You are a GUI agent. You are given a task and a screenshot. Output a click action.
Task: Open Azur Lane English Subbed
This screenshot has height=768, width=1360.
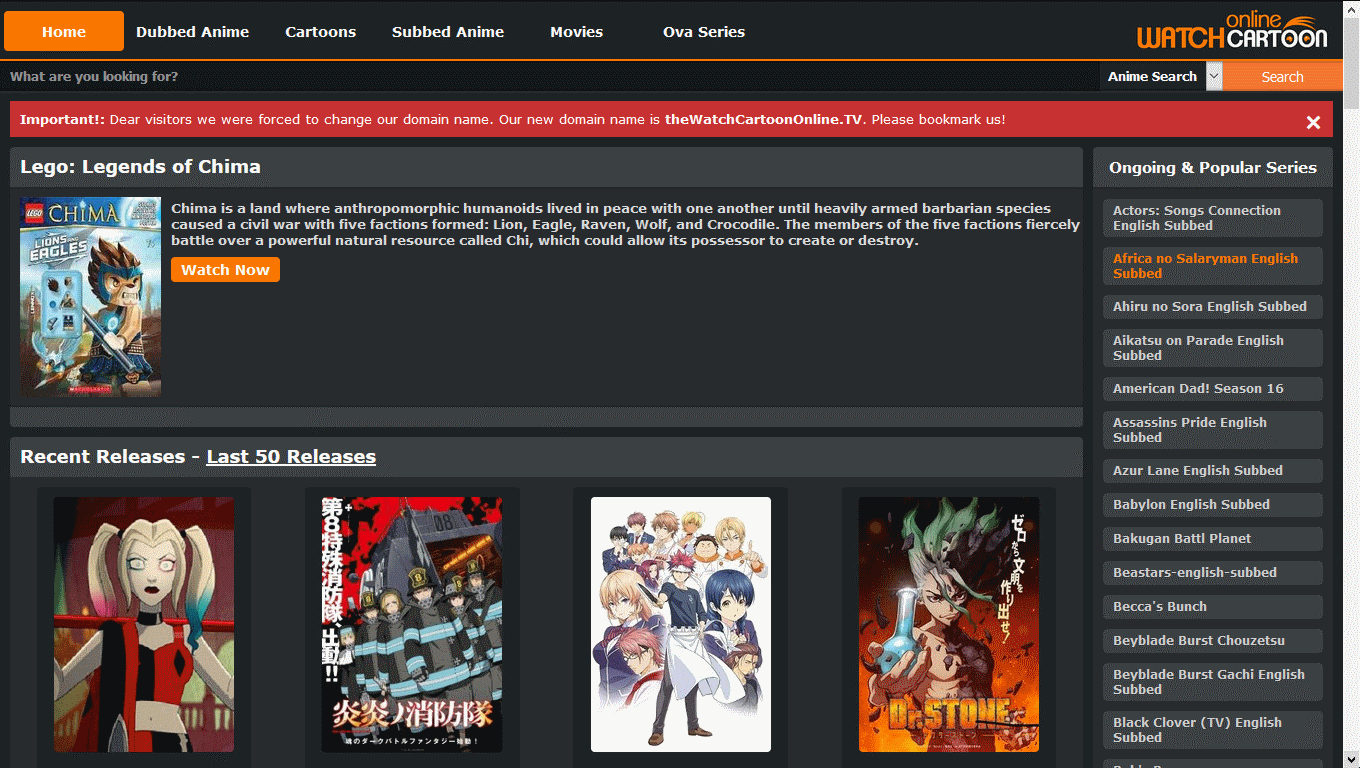tap(1213, 471)
